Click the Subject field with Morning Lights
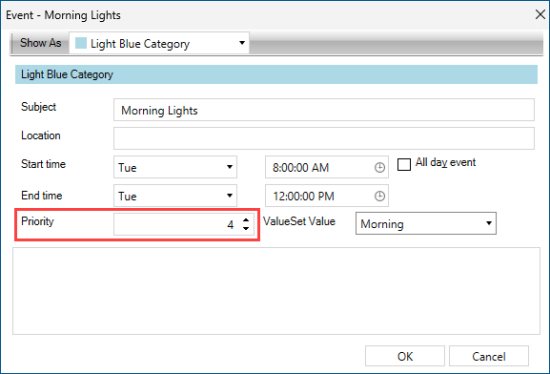The height and width of the screenshot is (374, 550). coord(324,110)
